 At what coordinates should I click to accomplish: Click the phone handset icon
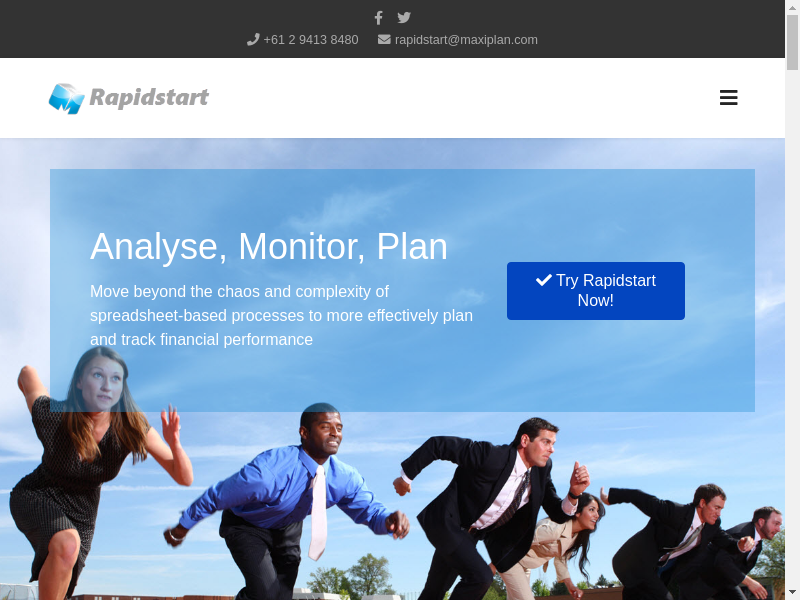253,40
